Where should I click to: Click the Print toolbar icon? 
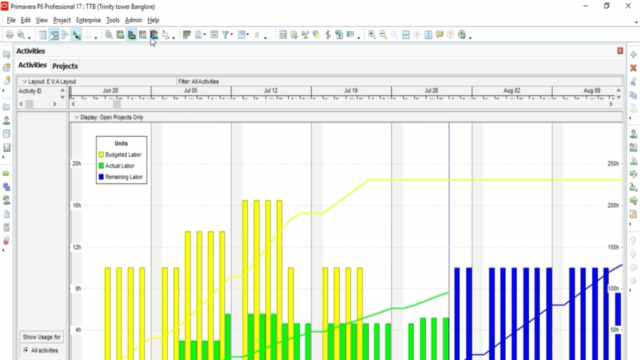pos(9,35)
